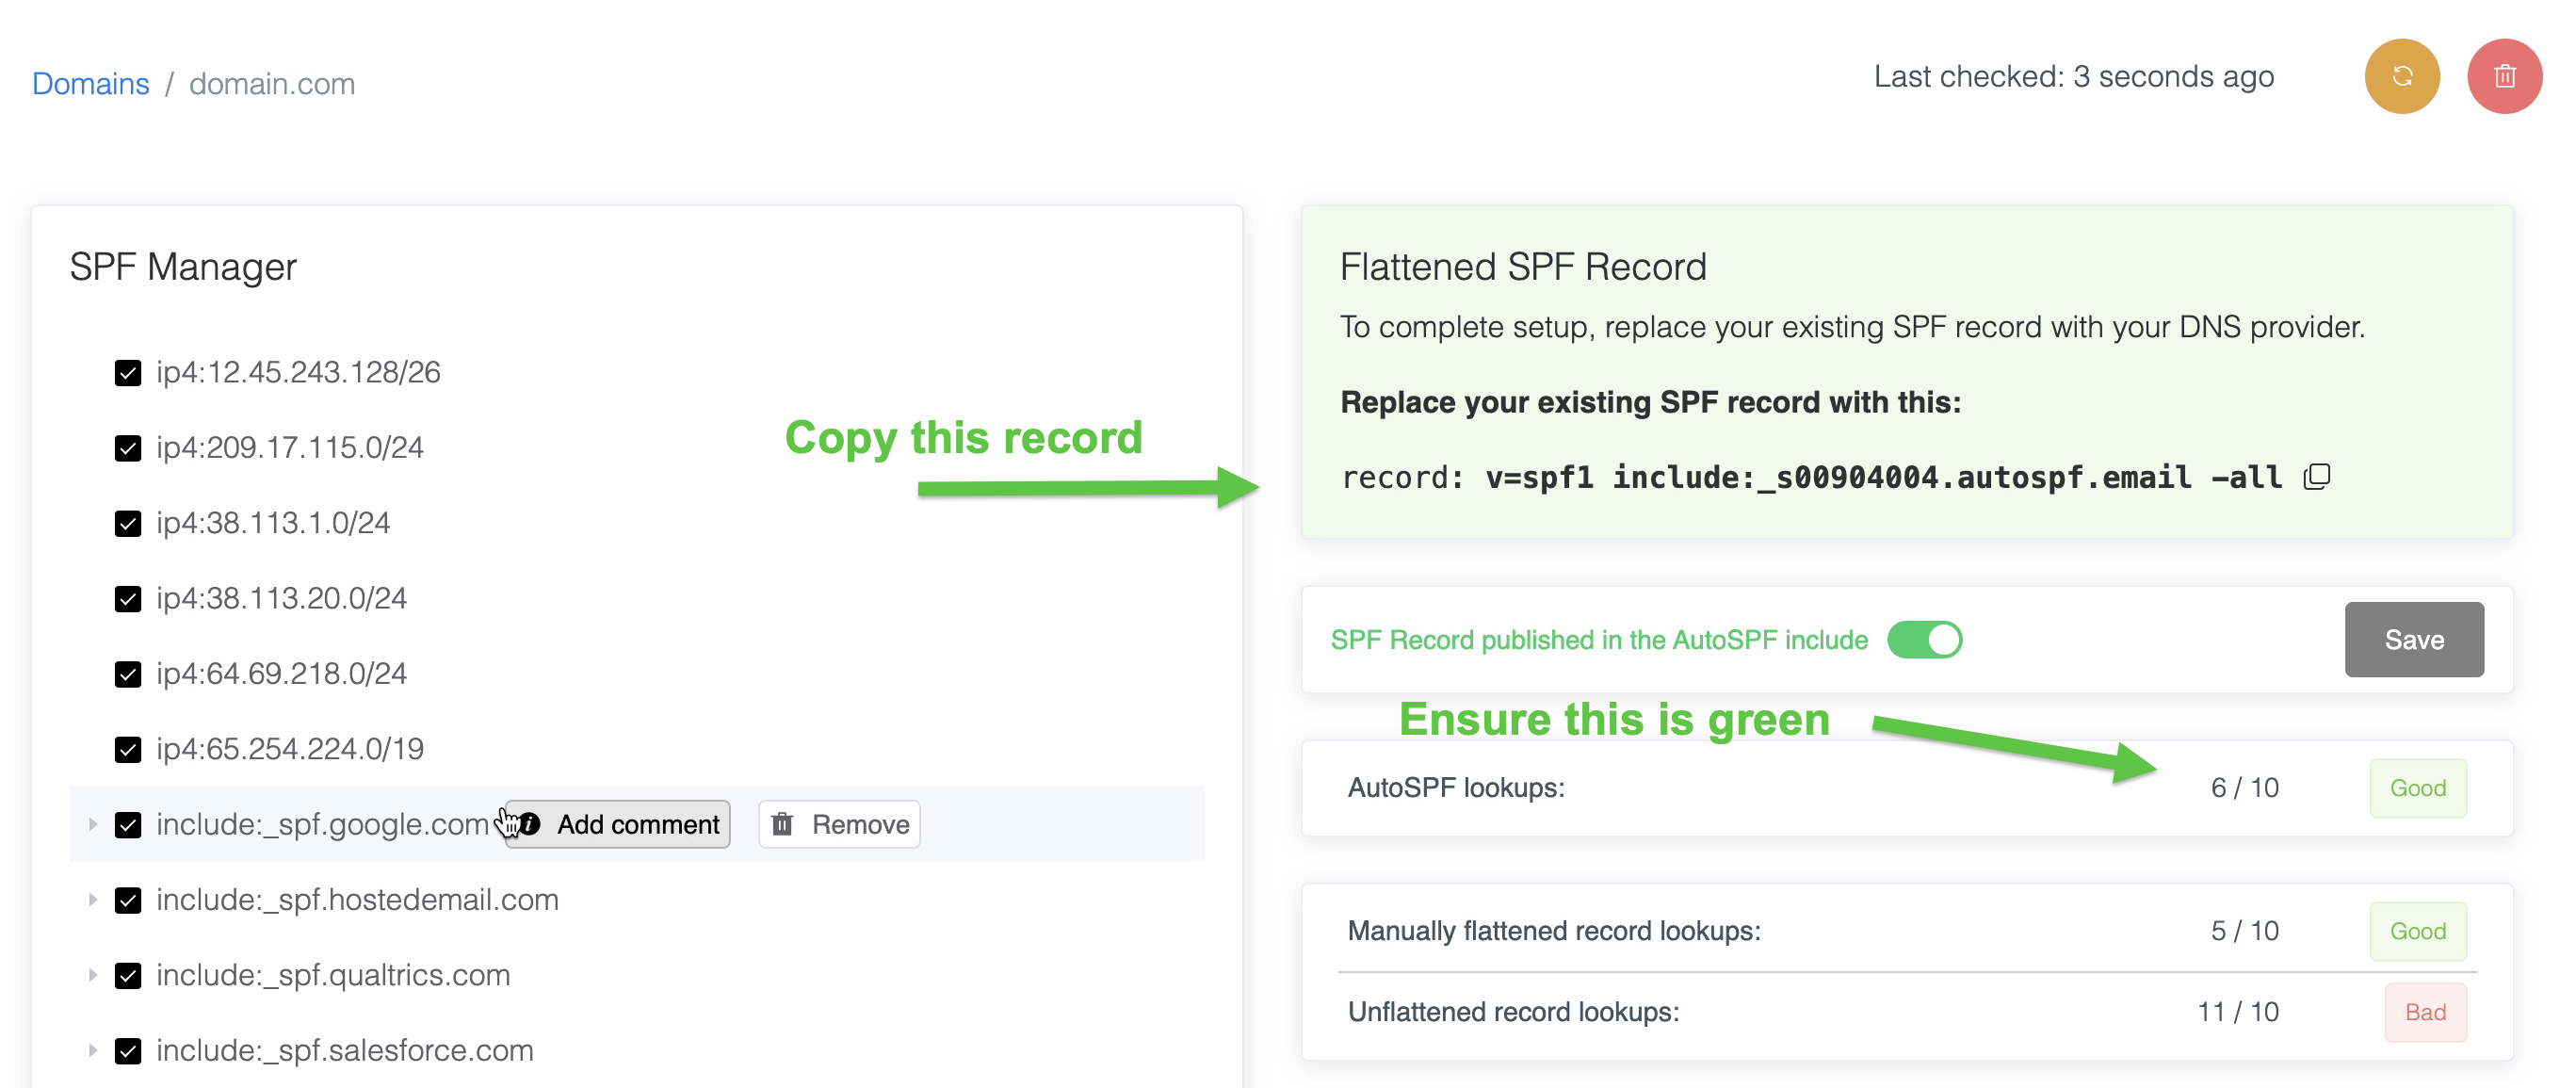2576x1088 pixels.
Task: Click the Good badge for AutoSPF lookups
Action: [x=2417, y=788]
